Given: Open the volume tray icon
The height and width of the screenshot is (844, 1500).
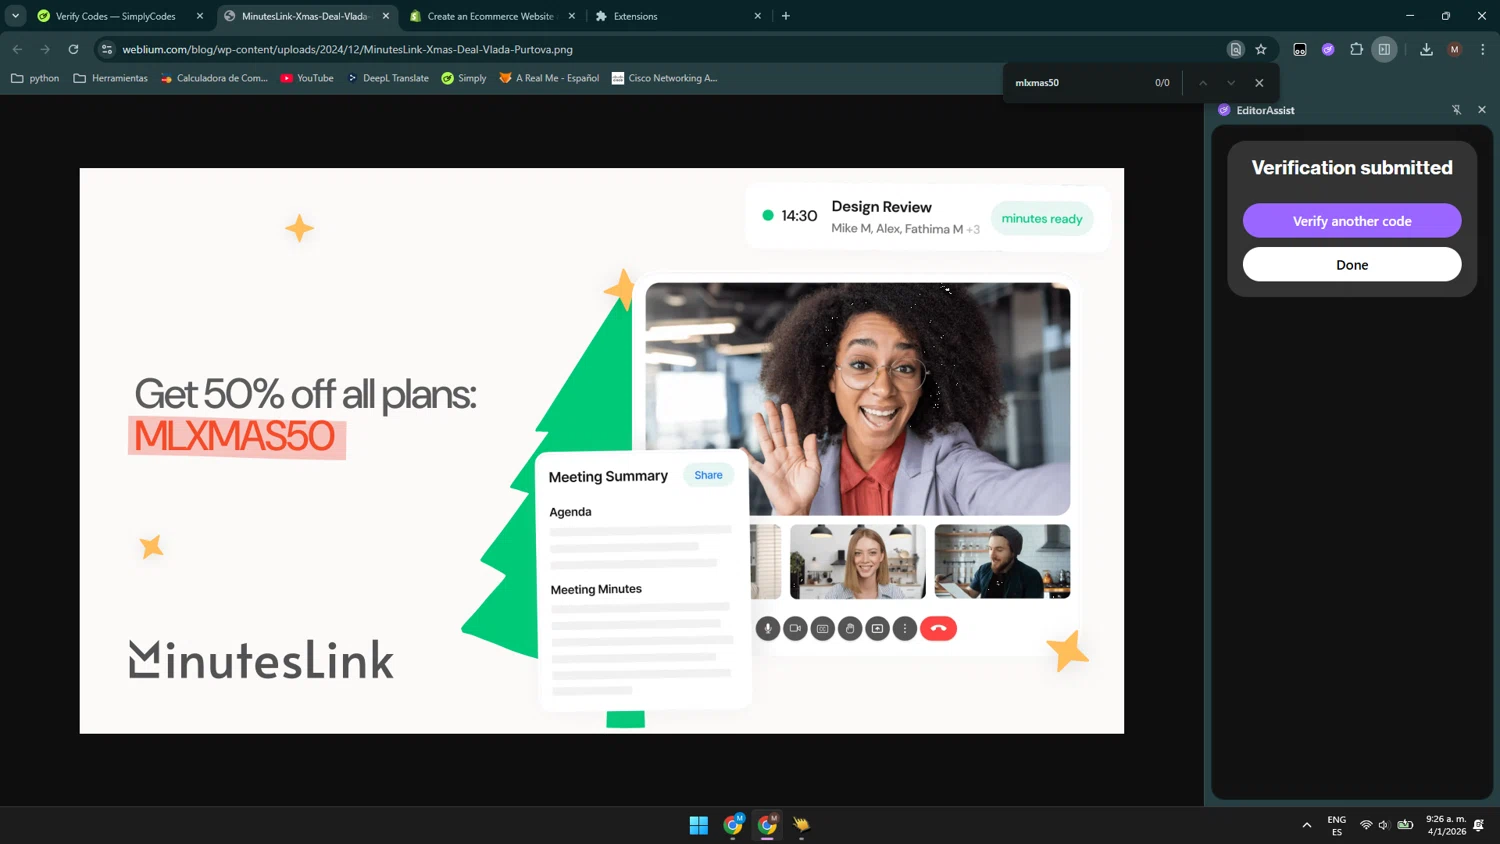Looking at the screenshot, I should coord(1384,825).
